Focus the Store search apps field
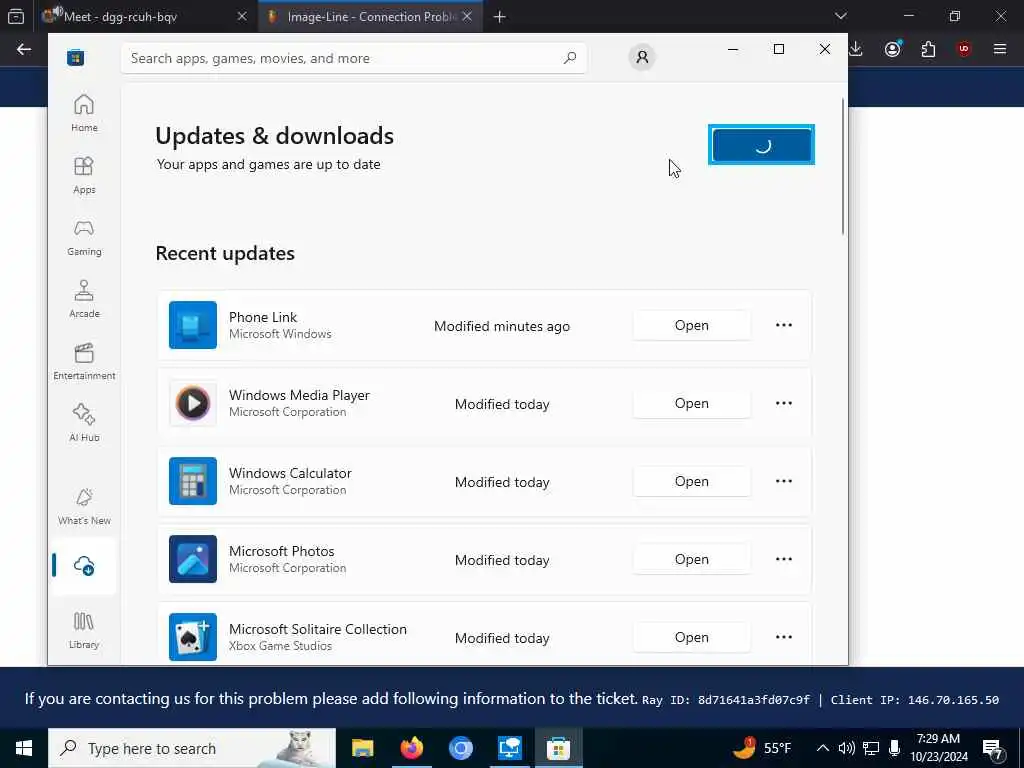1024x768 pixels. (353, 57)
